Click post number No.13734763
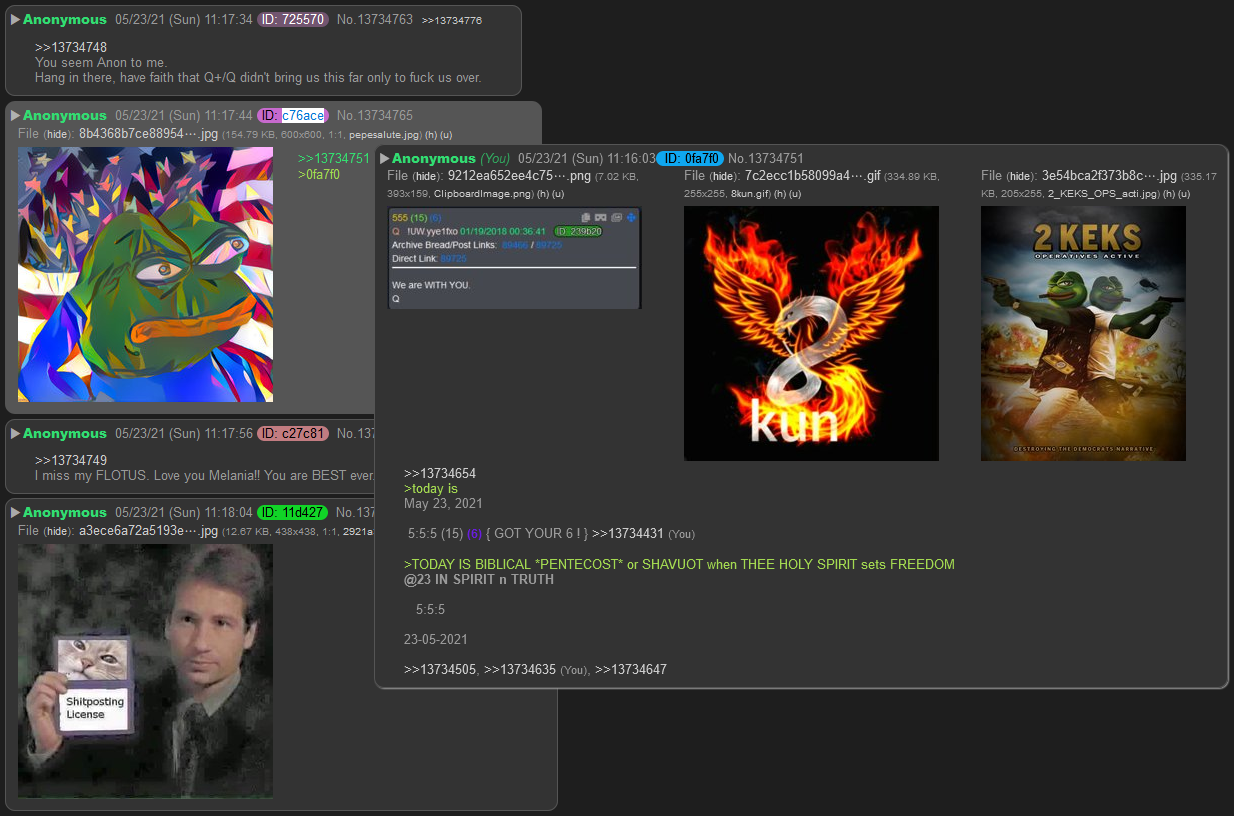The width and height of the screenshot is (1234, 816). pos(375,20)
